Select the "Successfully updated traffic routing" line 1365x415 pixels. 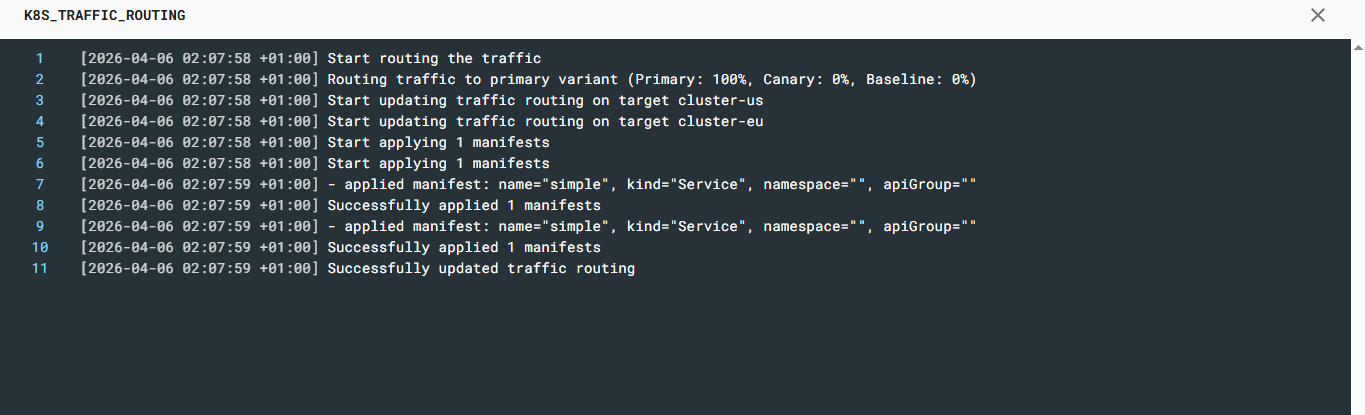click(x=481, y=268)
